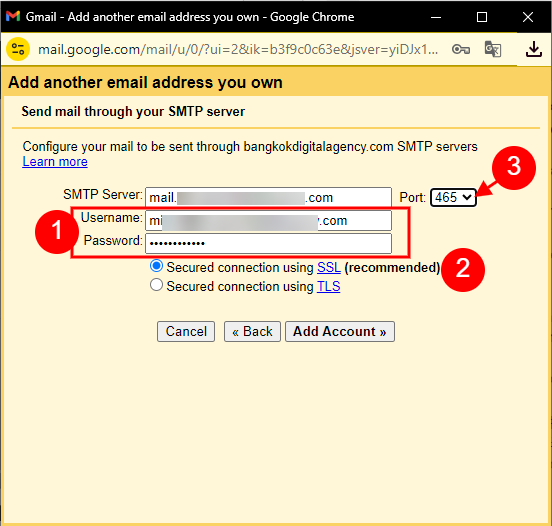
Task: Click the Cancel button
Action: 186,331
